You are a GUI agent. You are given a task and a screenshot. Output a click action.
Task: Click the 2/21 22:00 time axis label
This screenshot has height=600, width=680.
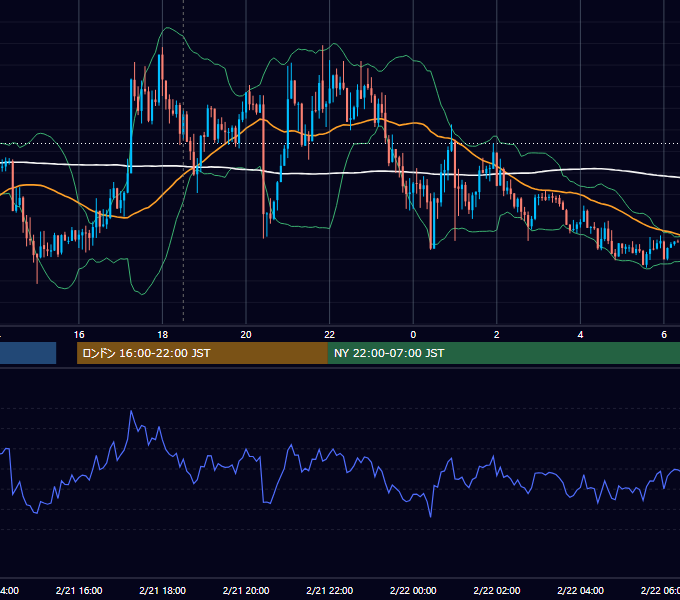tap(330, 590)
